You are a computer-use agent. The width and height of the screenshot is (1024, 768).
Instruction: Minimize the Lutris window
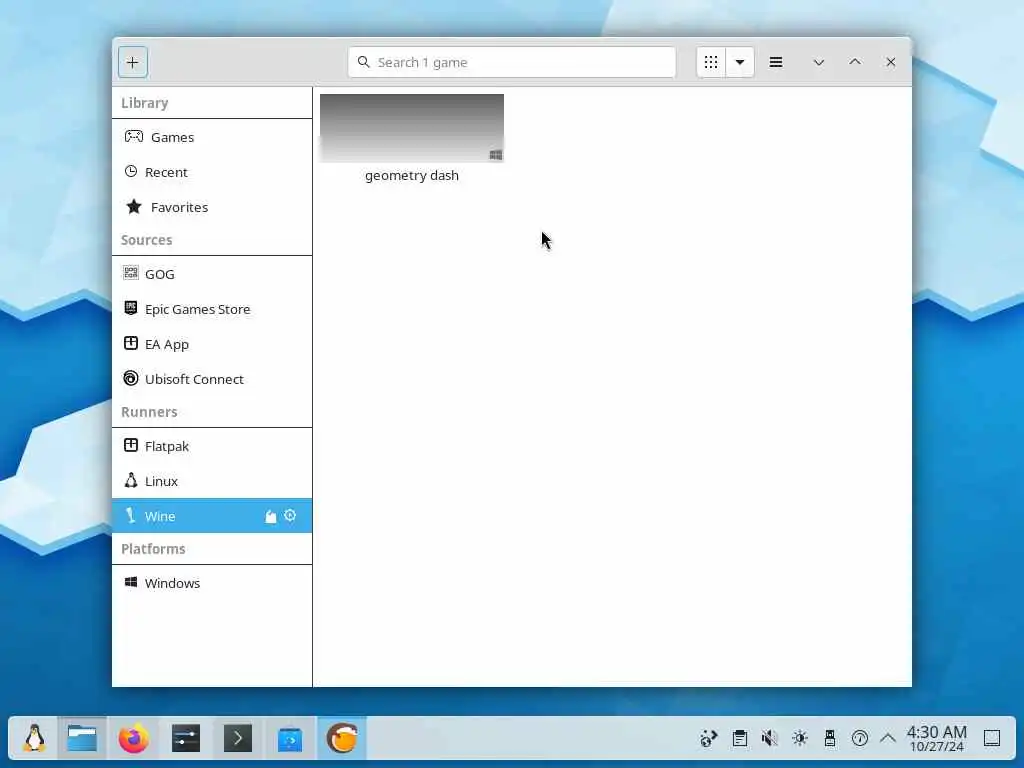pos(818,63)
